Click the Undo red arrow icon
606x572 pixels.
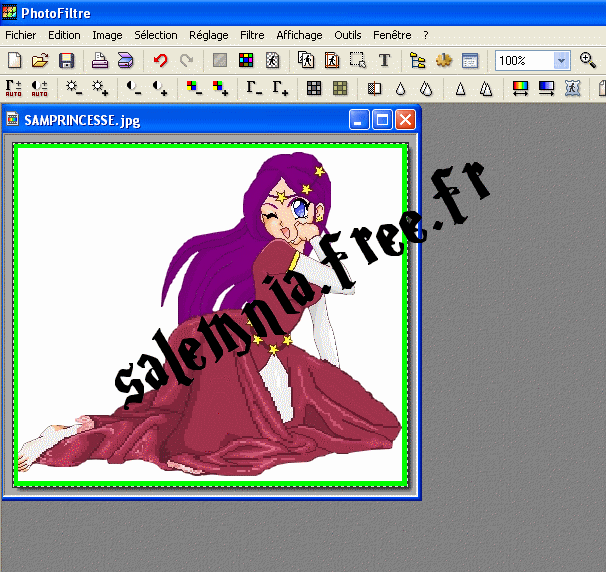pos(160,61)
